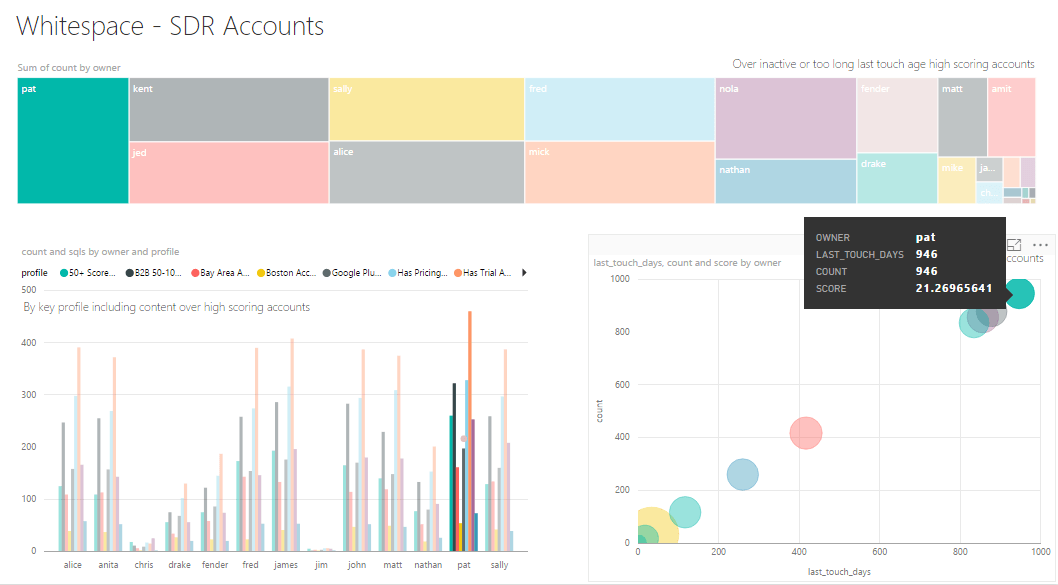1058x585 pixels.
Task: Click the sally treemap tile
Action: coord(426,109)
